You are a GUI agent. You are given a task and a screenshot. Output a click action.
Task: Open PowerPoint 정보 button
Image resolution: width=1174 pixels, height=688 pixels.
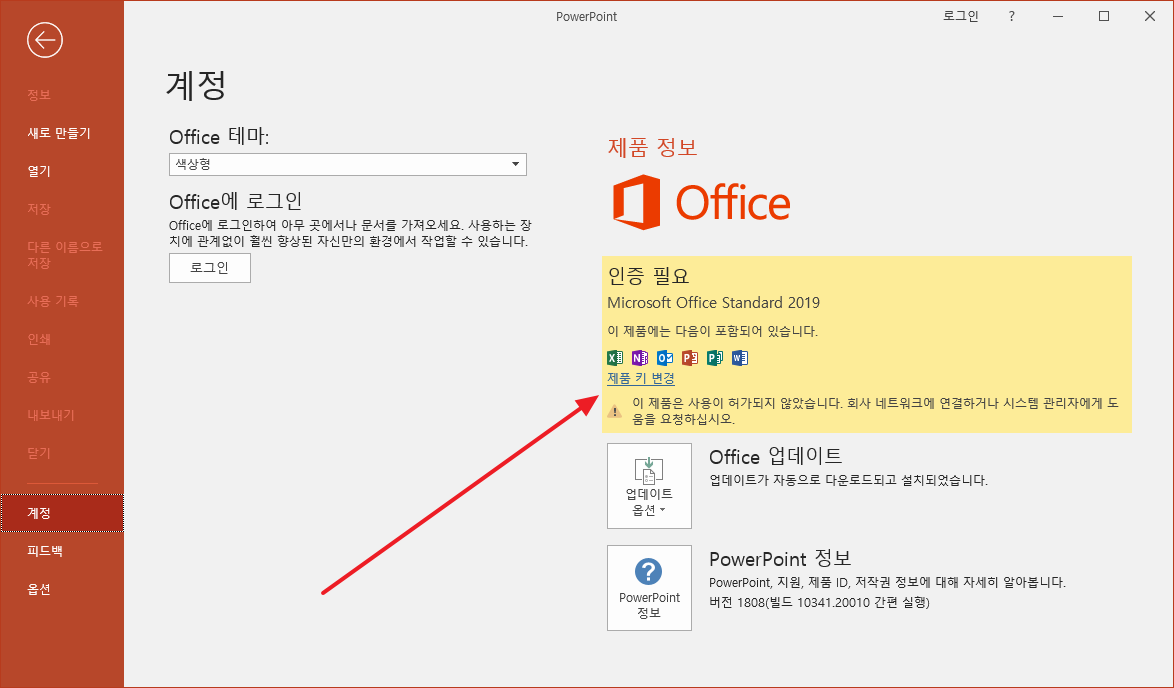[x=649, y=588]
